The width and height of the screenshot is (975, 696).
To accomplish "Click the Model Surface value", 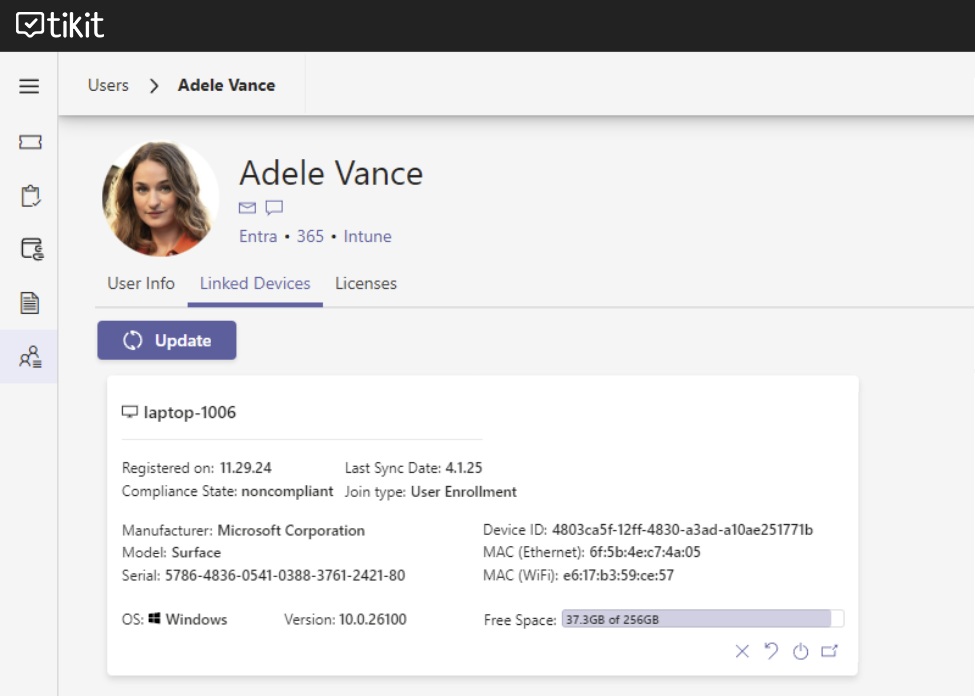I will click(196, 552).
